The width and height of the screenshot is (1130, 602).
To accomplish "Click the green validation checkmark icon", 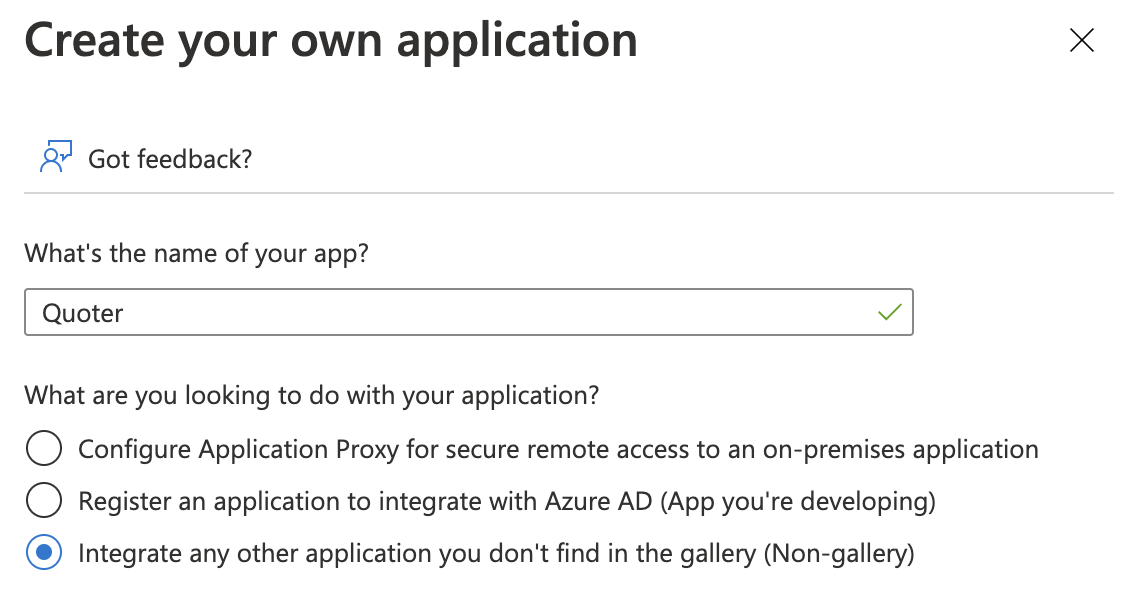I will (x=890, y=312).
